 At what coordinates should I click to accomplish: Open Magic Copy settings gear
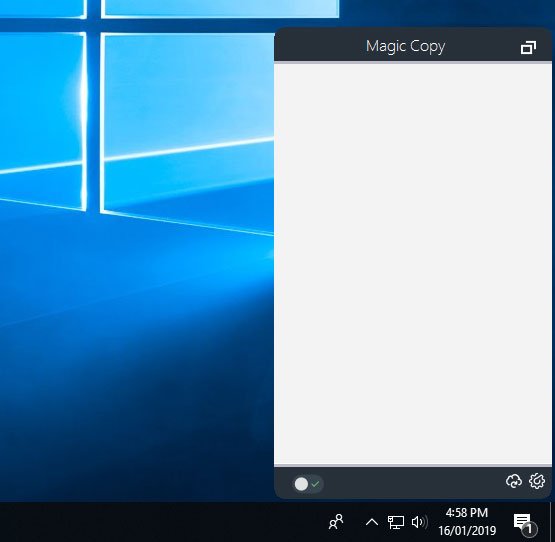537,481
